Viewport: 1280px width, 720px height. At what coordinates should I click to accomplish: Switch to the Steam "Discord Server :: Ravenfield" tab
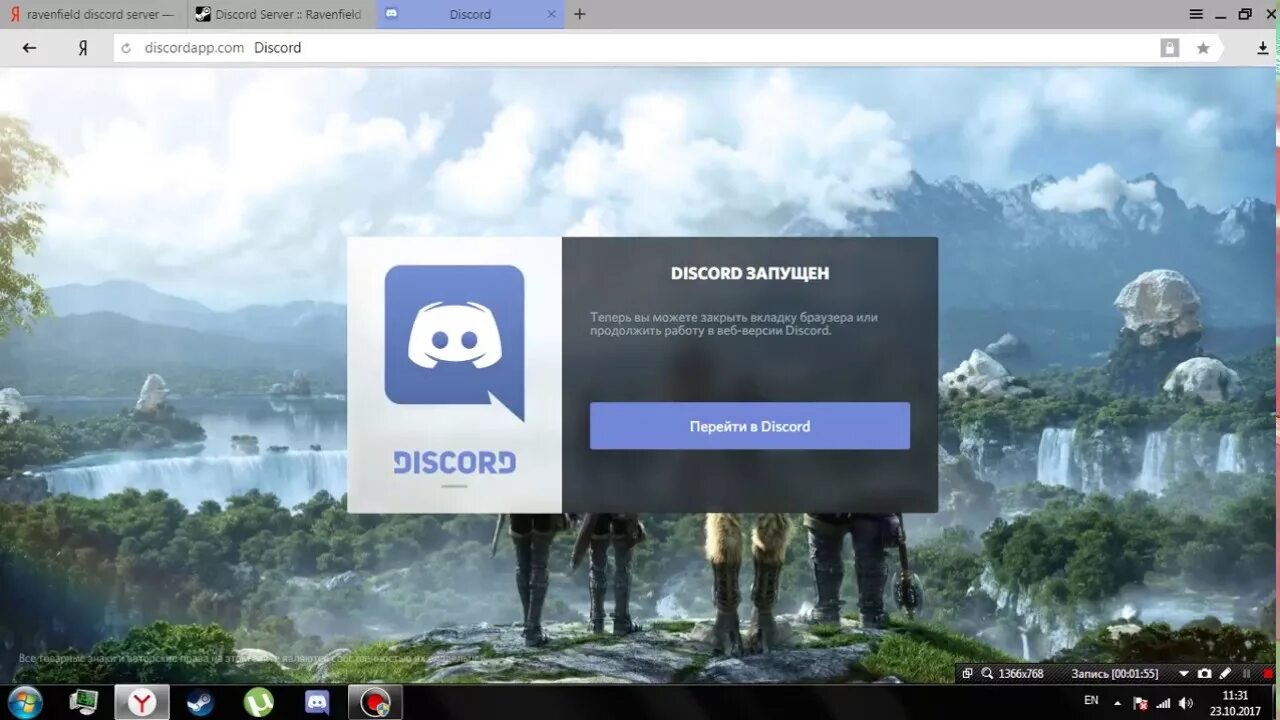282,14
